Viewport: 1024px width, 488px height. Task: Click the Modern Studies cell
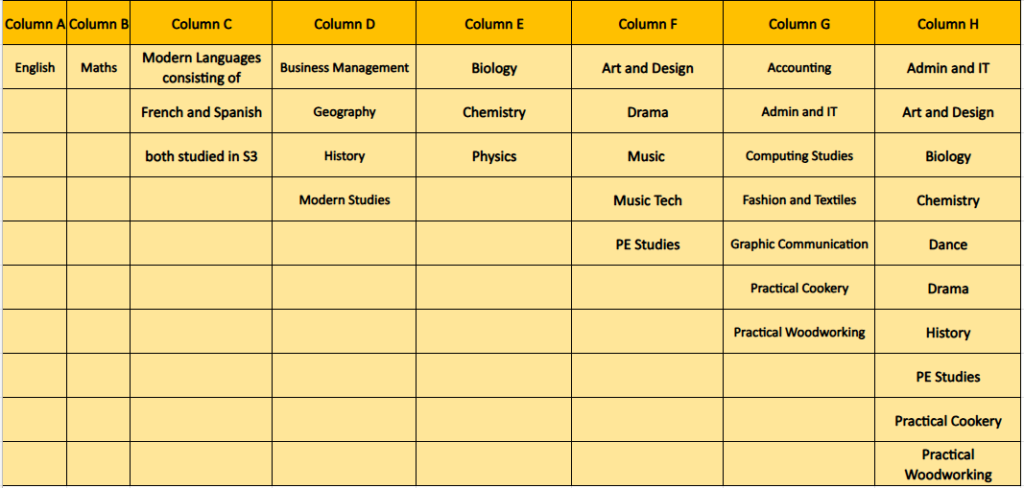[x=344, y=200]
